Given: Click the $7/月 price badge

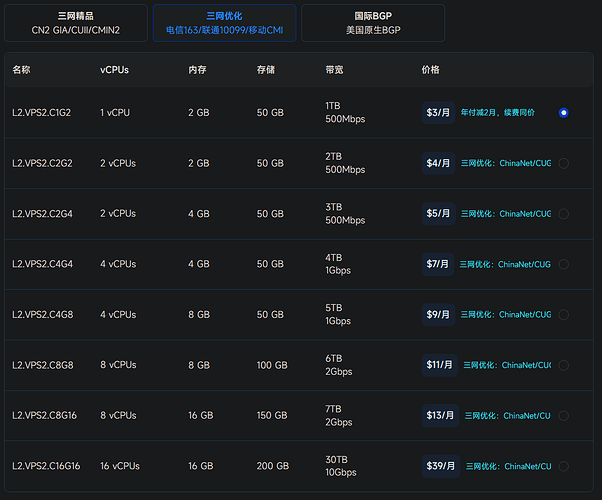Looking at the screenshot, I should (438, 264).
